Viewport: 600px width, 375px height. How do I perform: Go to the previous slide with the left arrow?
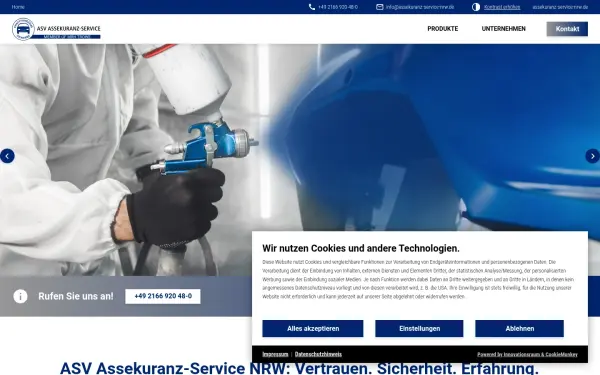[7, 156]
